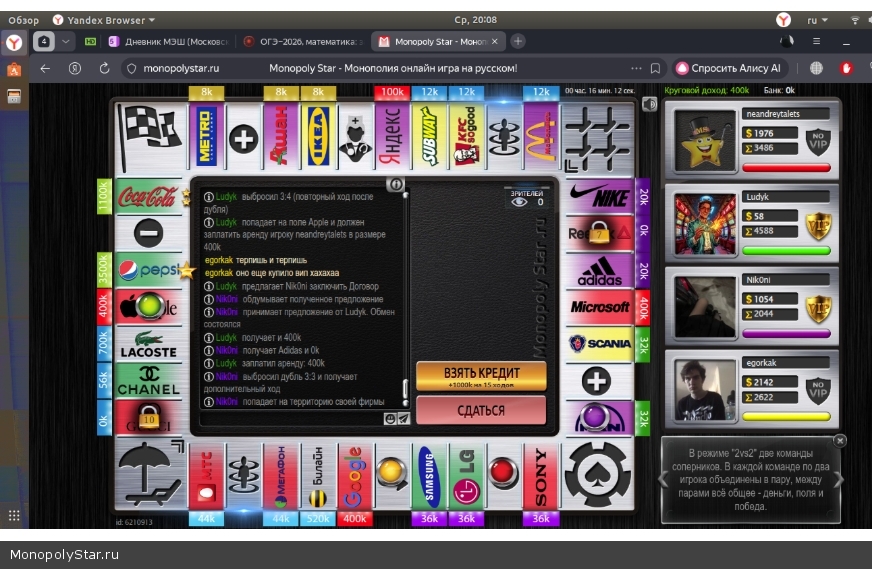Select the McDonald's property cell
This screenshot has height=569, width=872.
540,137
